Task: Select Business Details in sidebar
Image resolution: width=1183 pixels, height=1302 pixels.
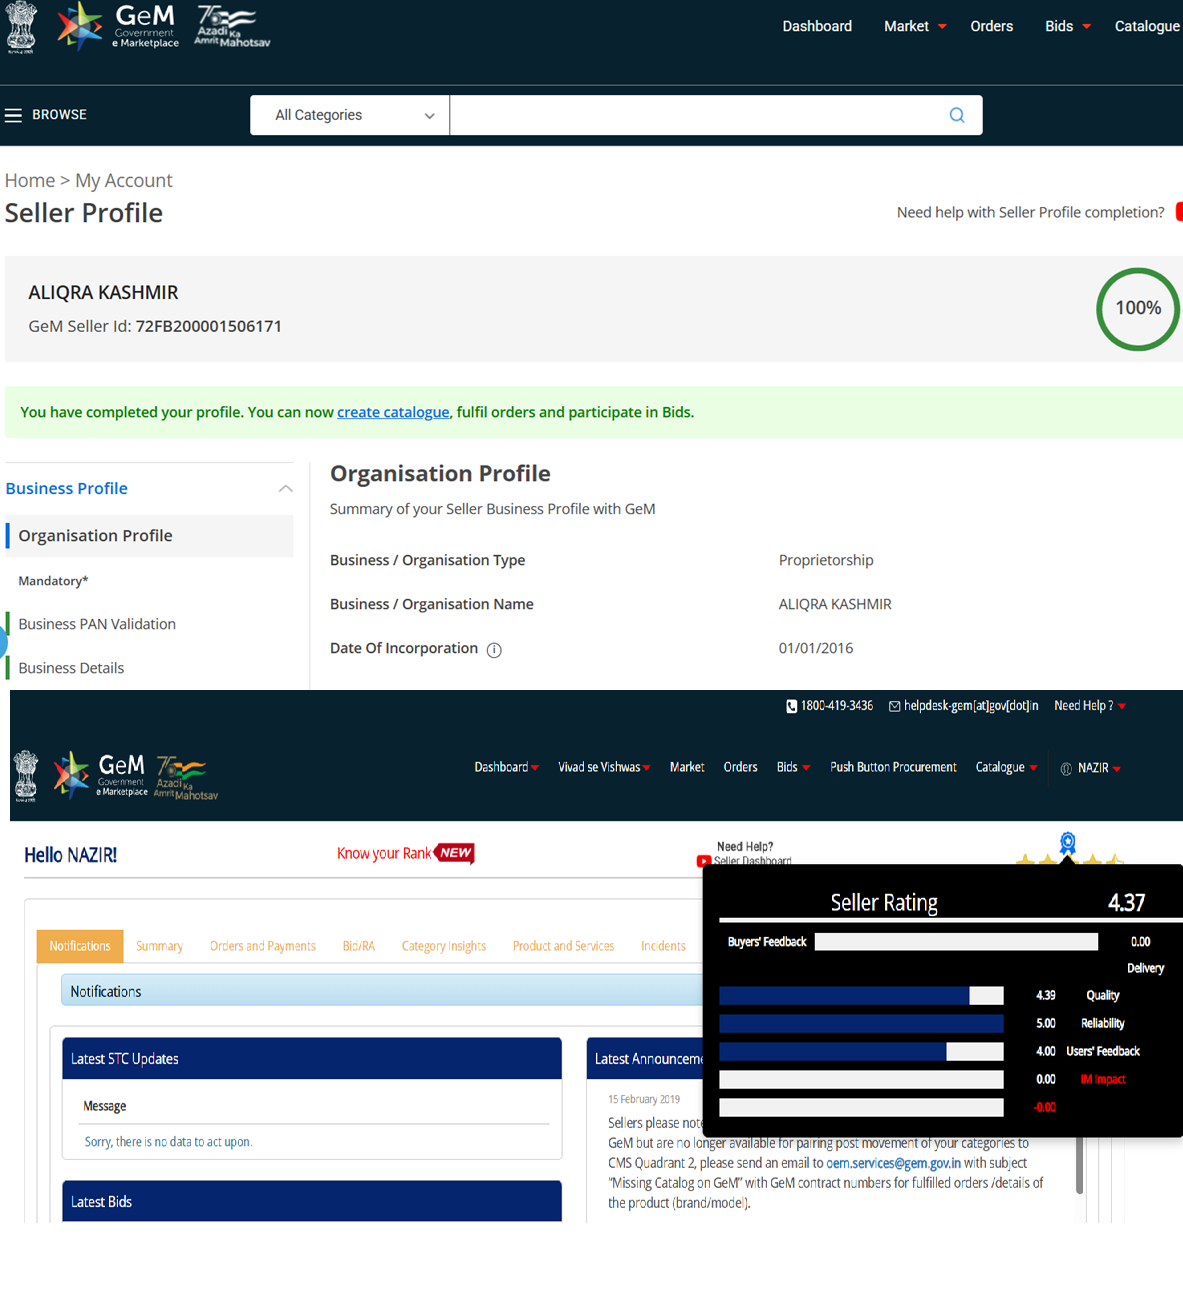Action: [x=71, y=668]
